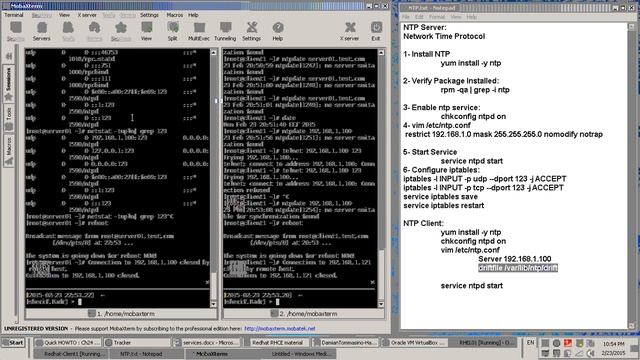This screenshot has width=640, height=360.
Task: Click the Session toolbar icon in MobaXterm
Action: pos(16,31)
